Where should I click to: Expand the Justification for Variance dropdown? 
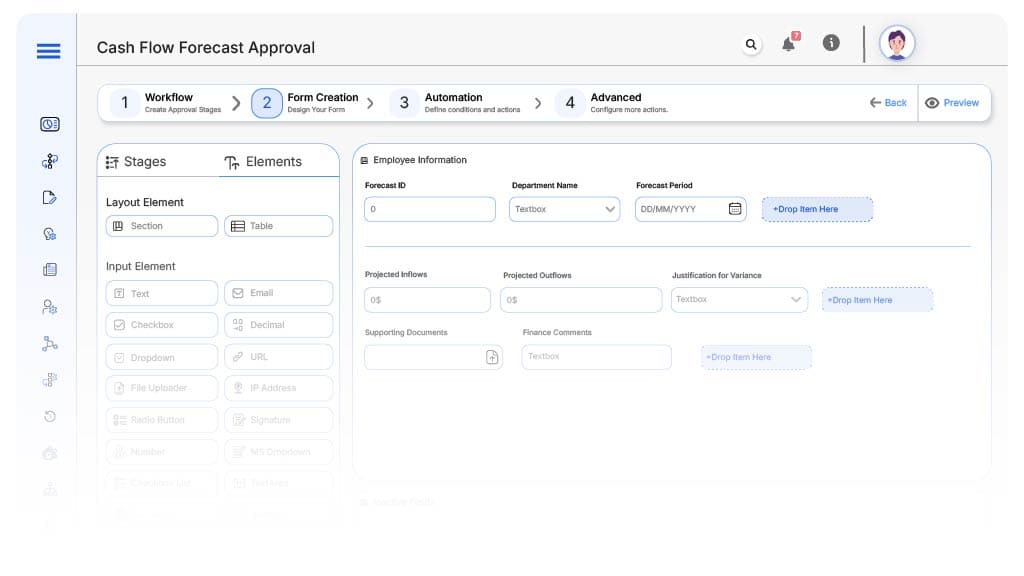tap(796, 299)
